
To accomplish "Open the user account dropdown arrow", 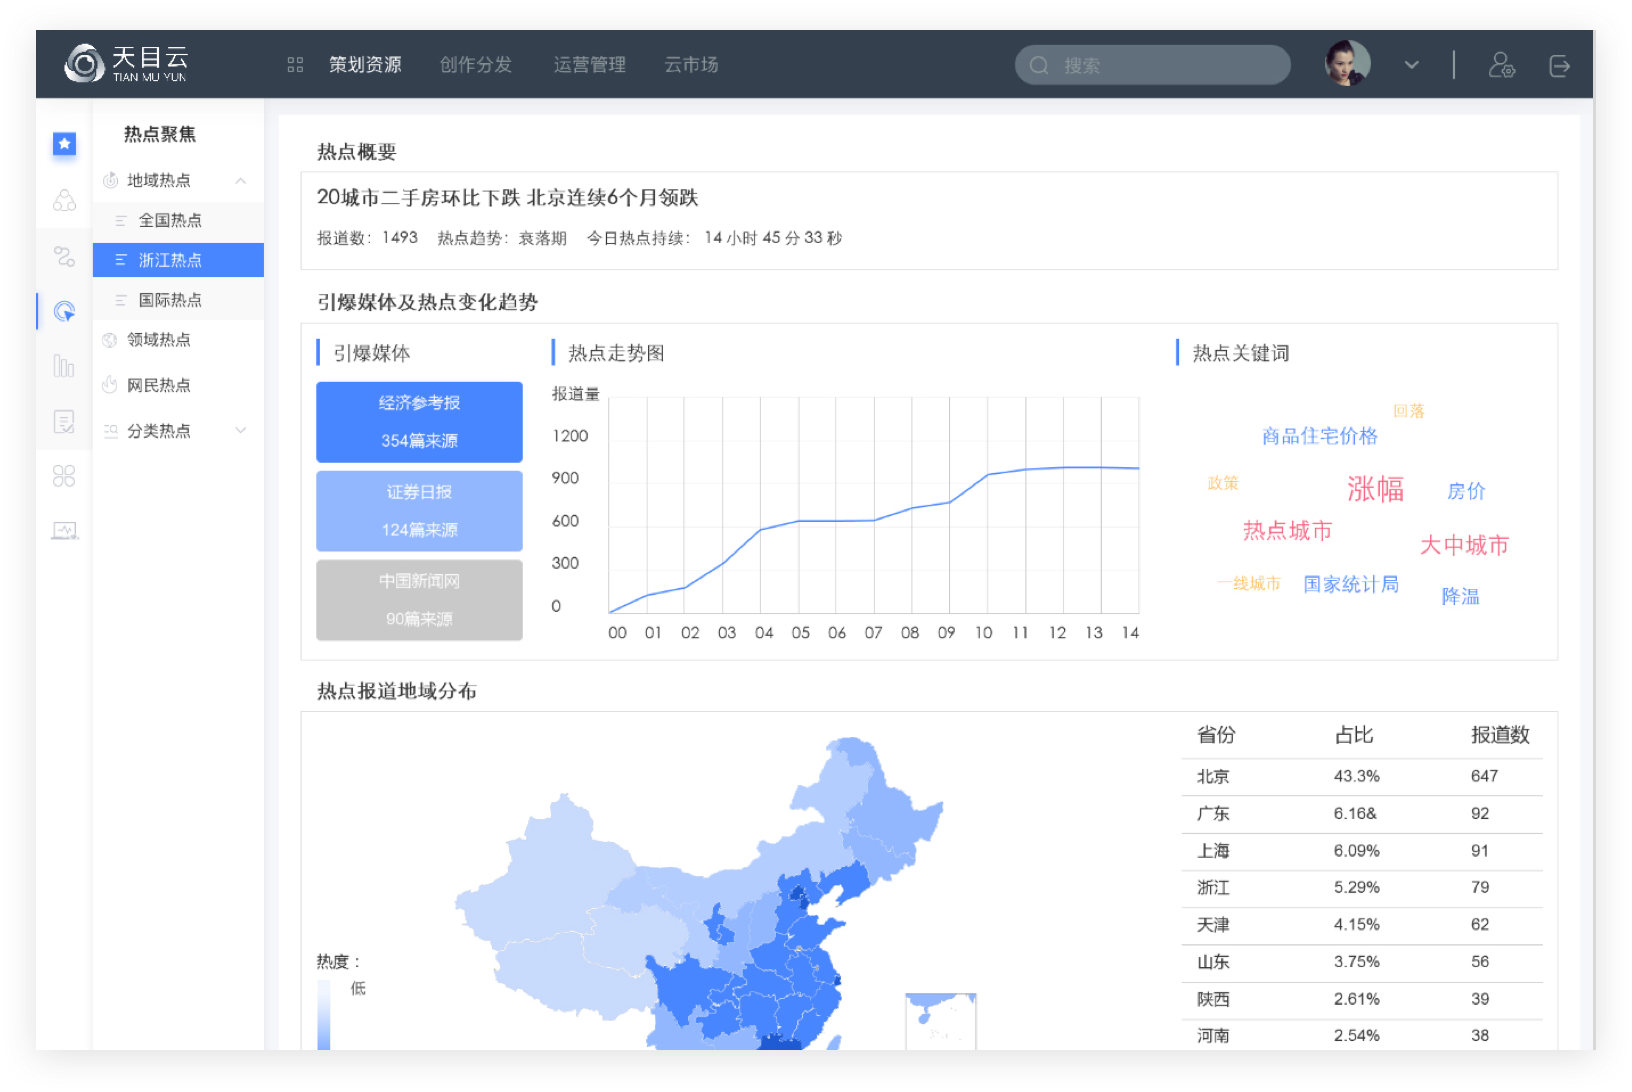I will (1411, 65).
